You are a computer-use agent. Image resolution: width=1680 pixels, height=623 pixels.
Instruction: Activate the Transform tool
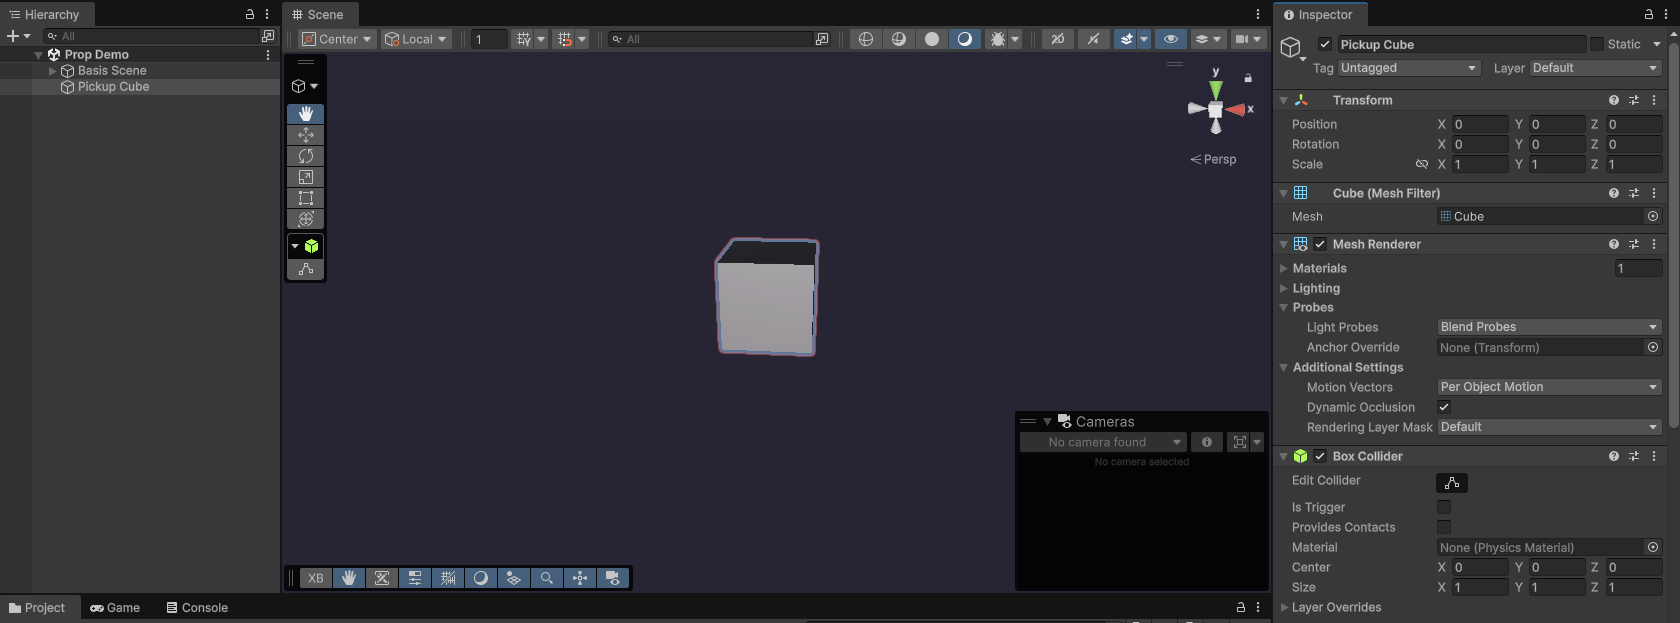pyautogui.click(x=306, y=219)
